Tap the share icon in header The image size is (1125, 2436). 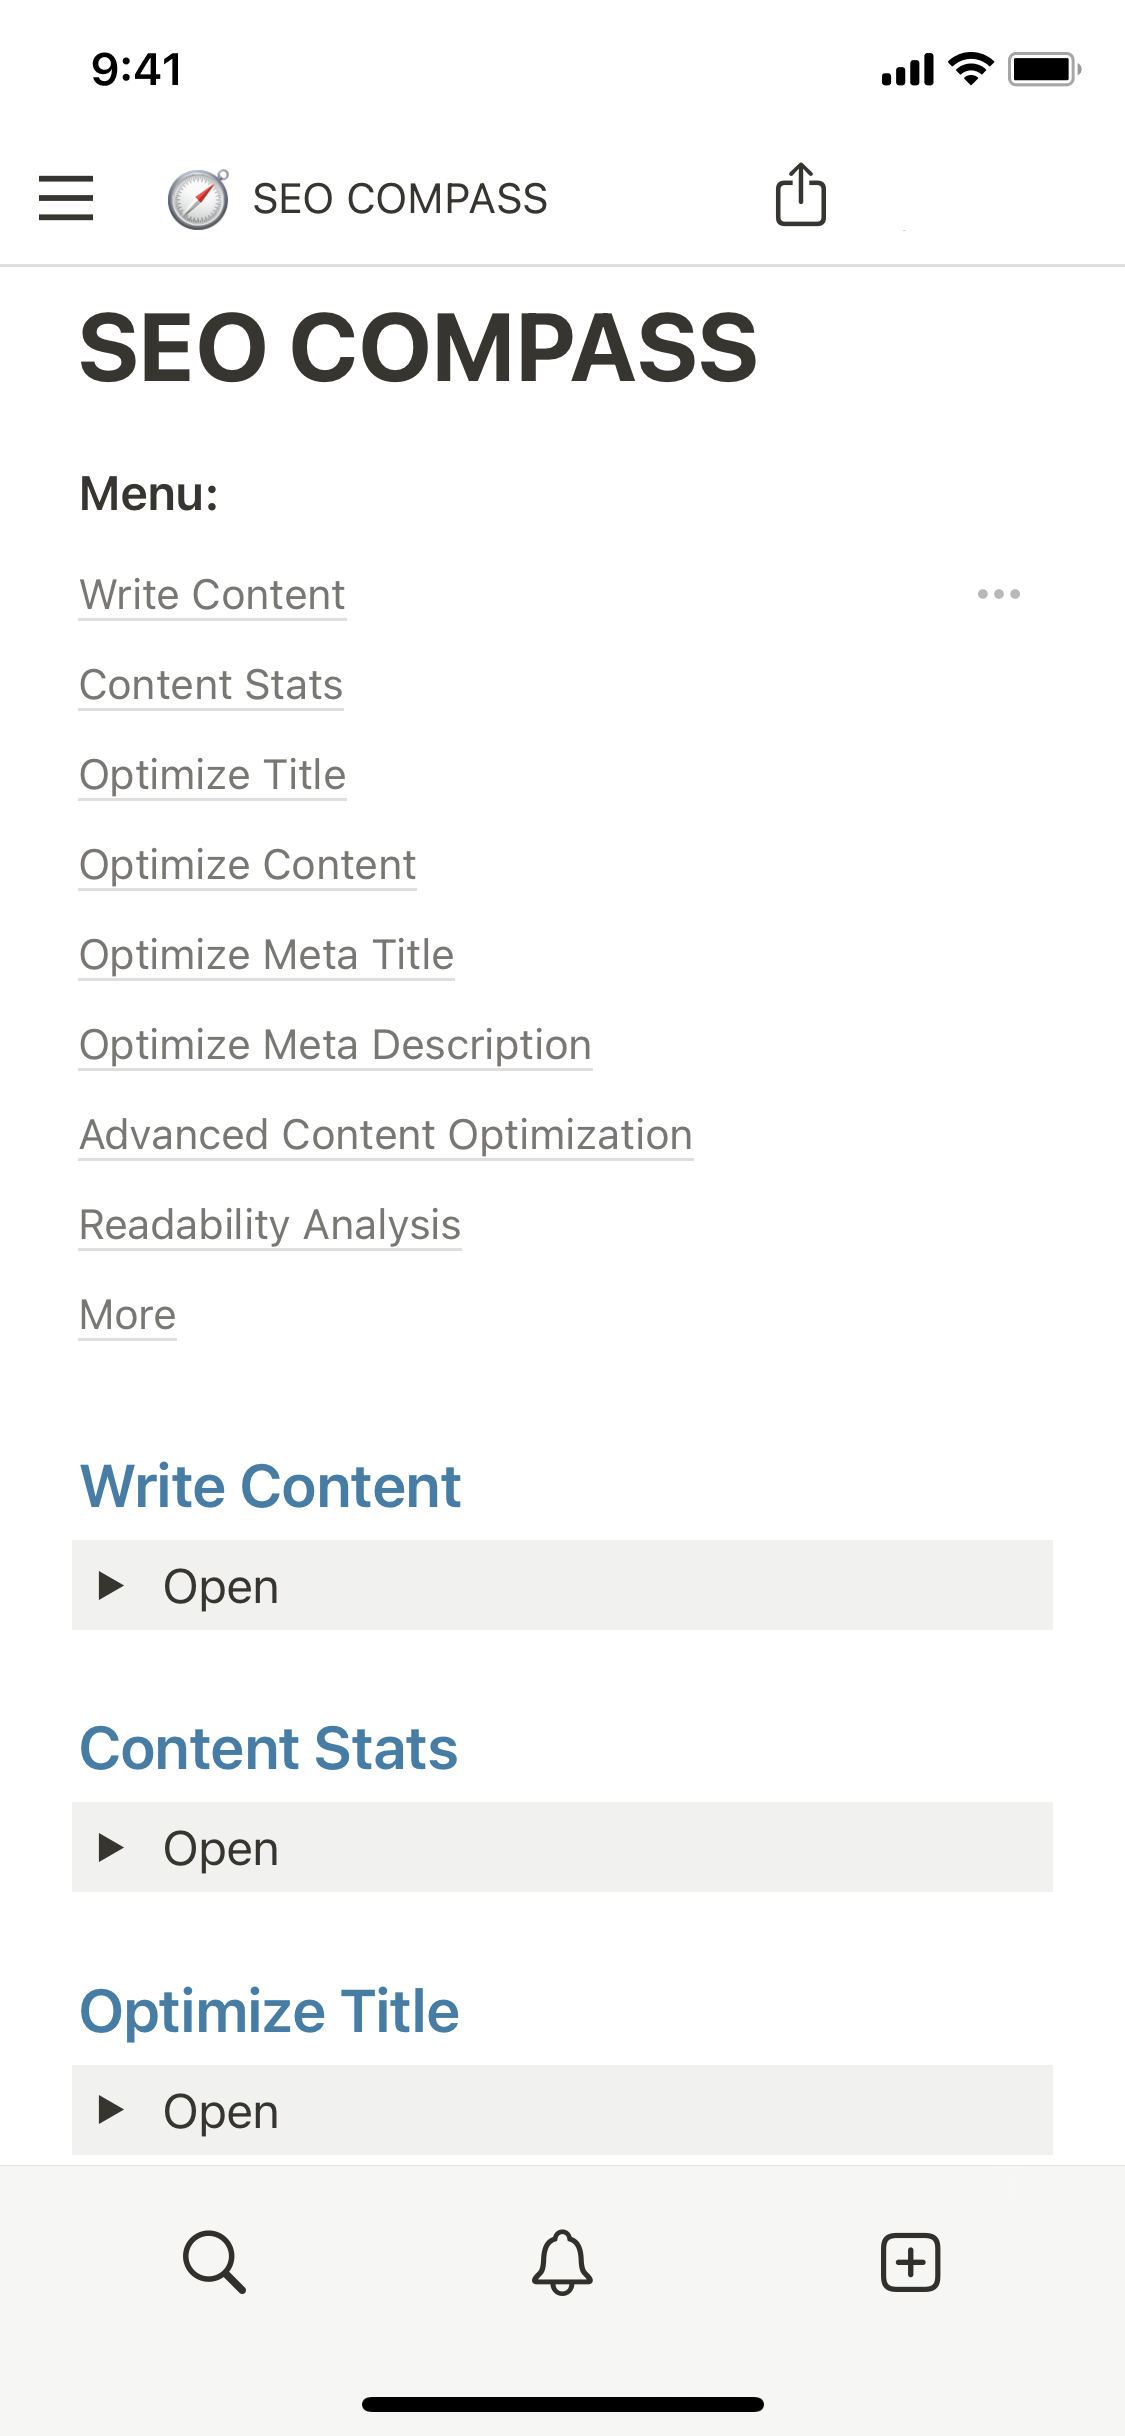[x=800, y=195]
